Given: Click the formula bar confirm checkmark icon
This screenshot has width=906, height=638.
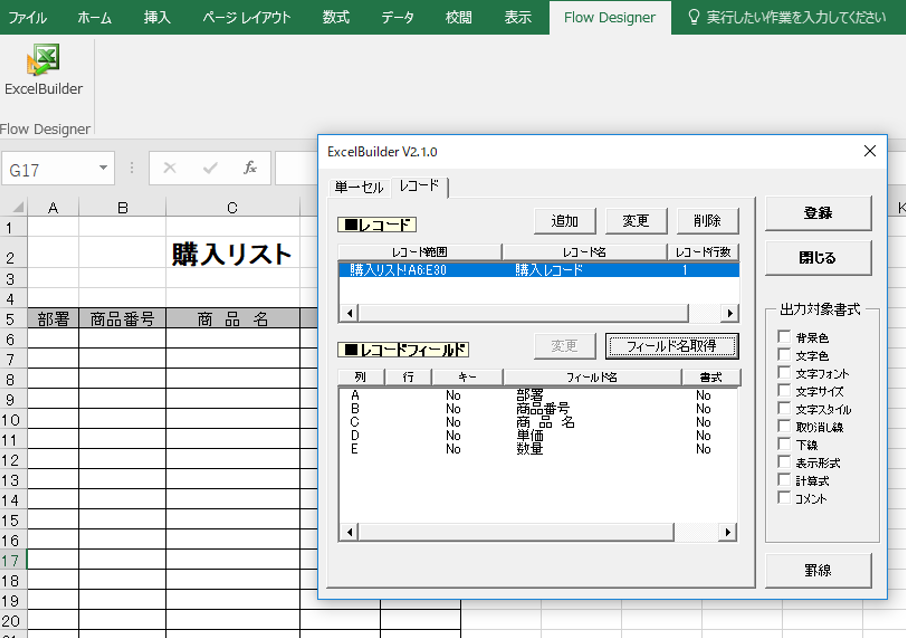Looking at the screenshot, I should pos(210,168).
